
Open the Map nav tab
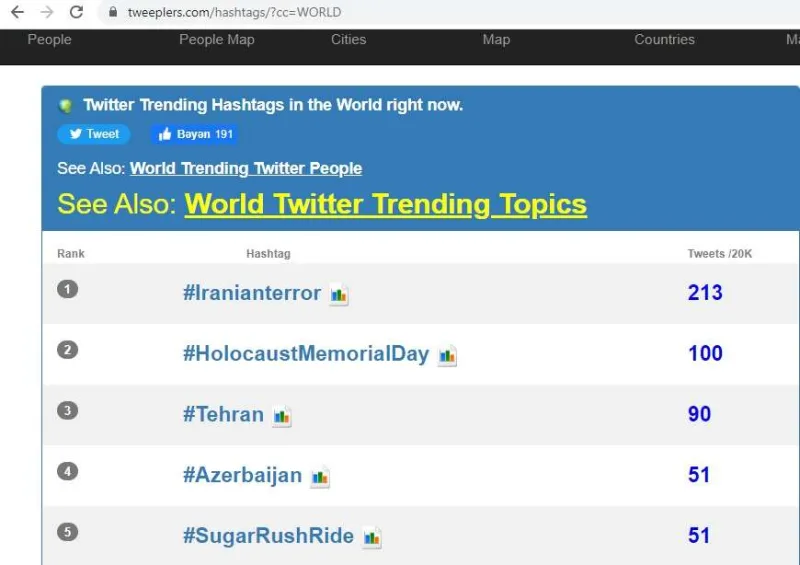click(x=496, y=39)
